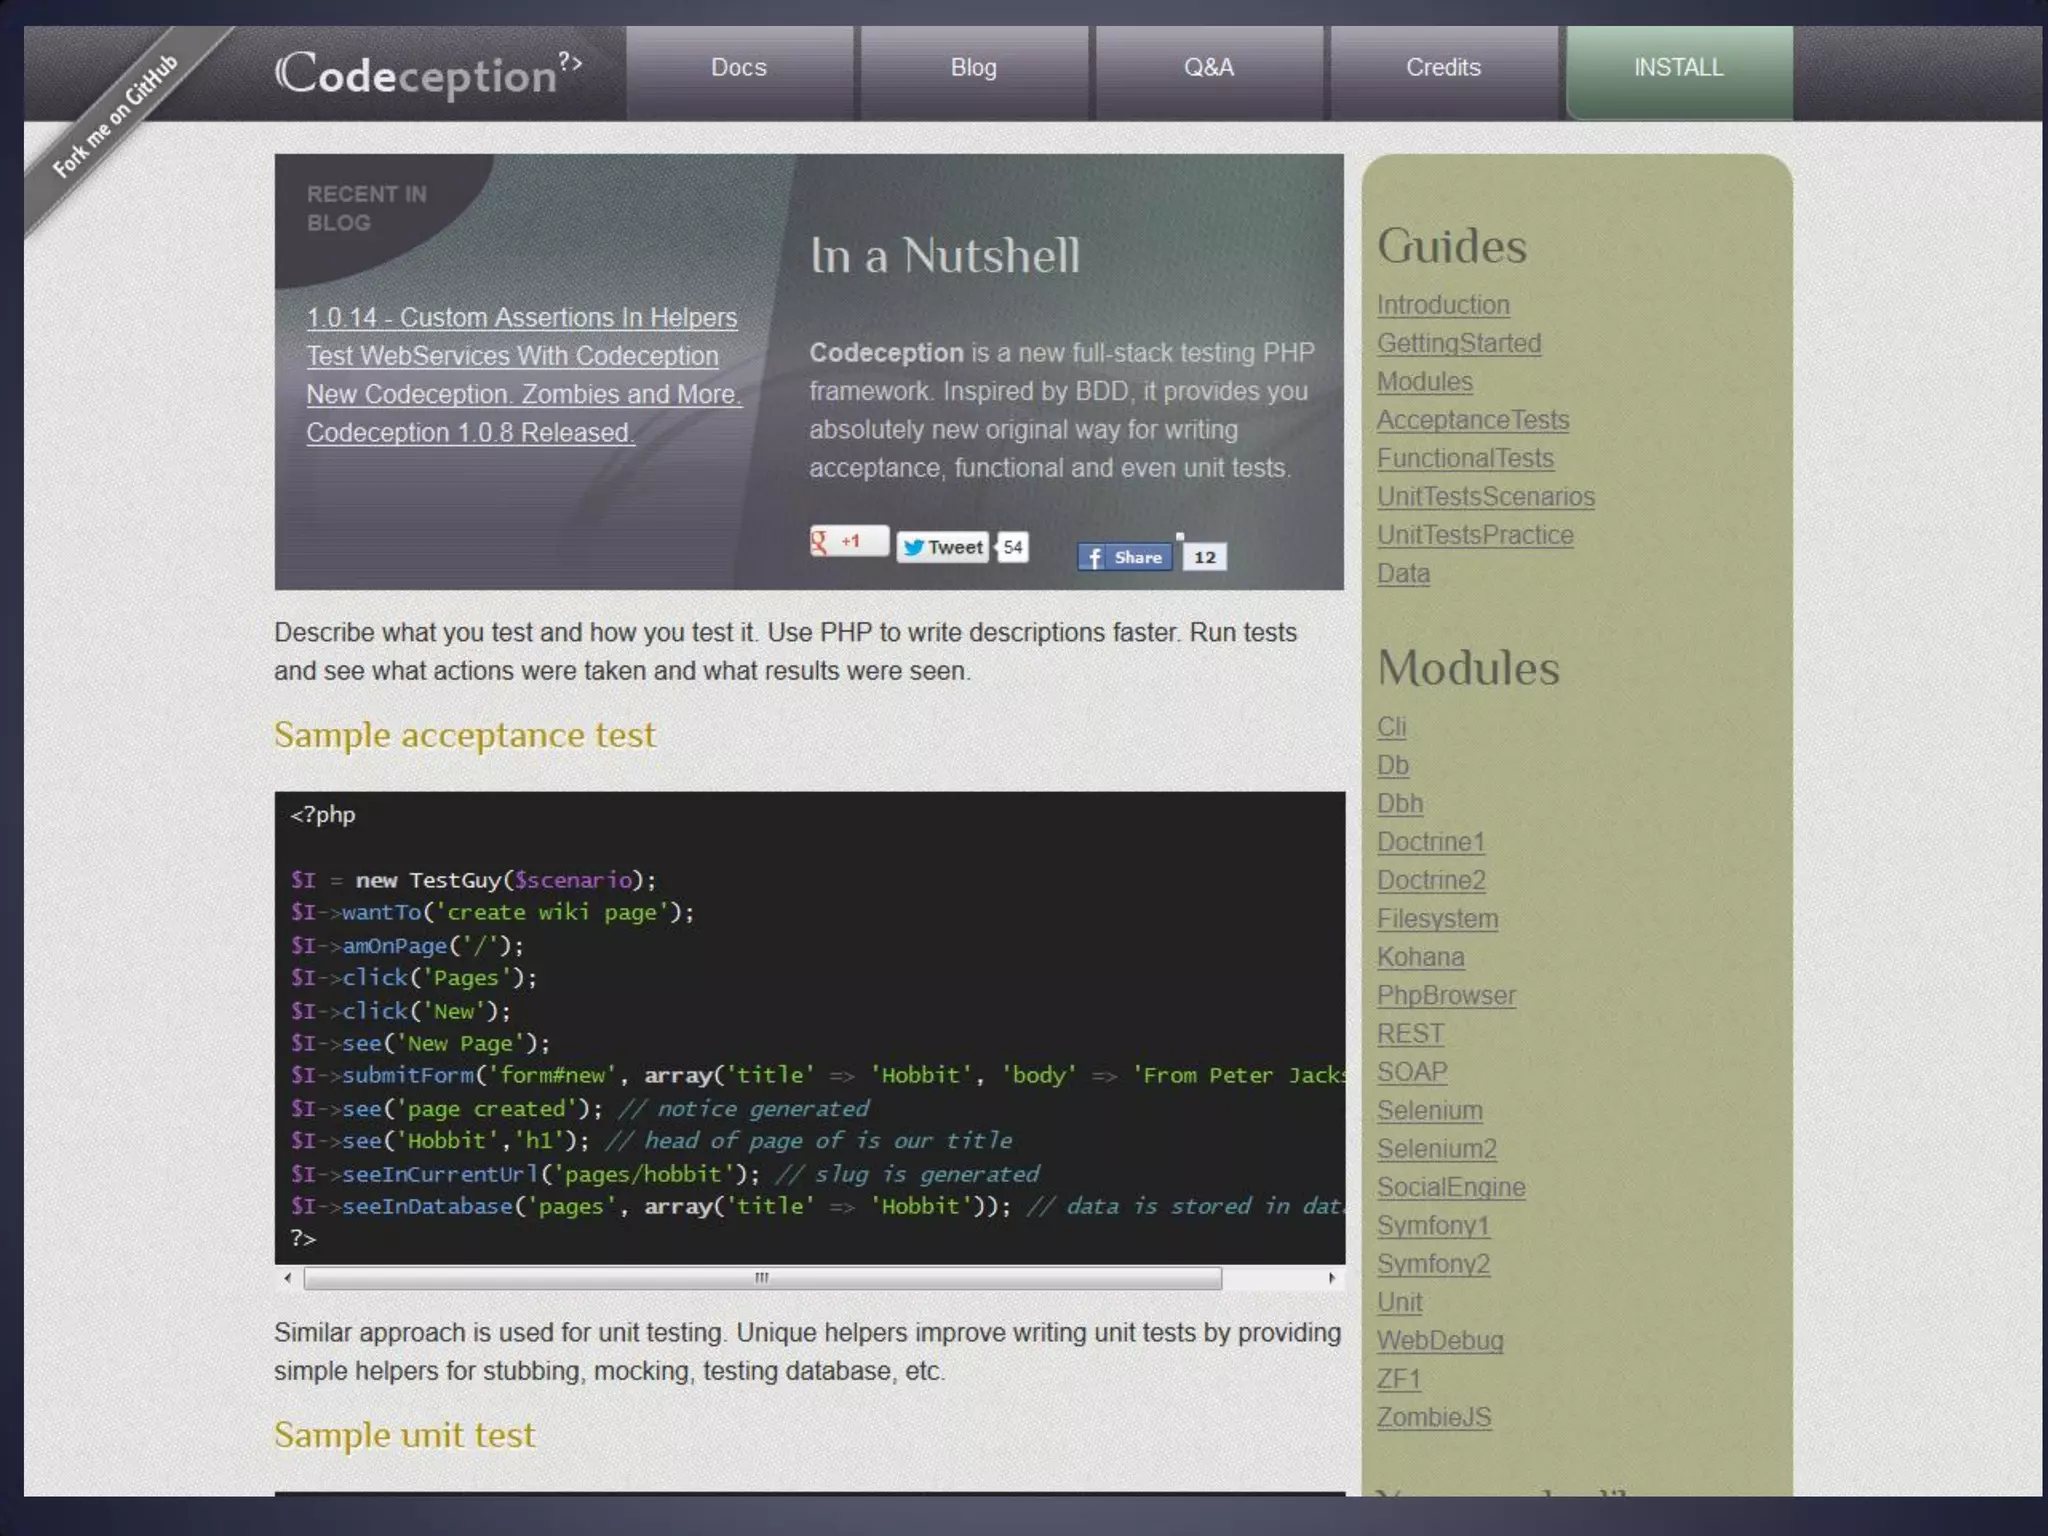Click the horizontal scrollbar thumb under the code
This screenshot has height=1536, width=2048.
click(x=762, y=1278)
